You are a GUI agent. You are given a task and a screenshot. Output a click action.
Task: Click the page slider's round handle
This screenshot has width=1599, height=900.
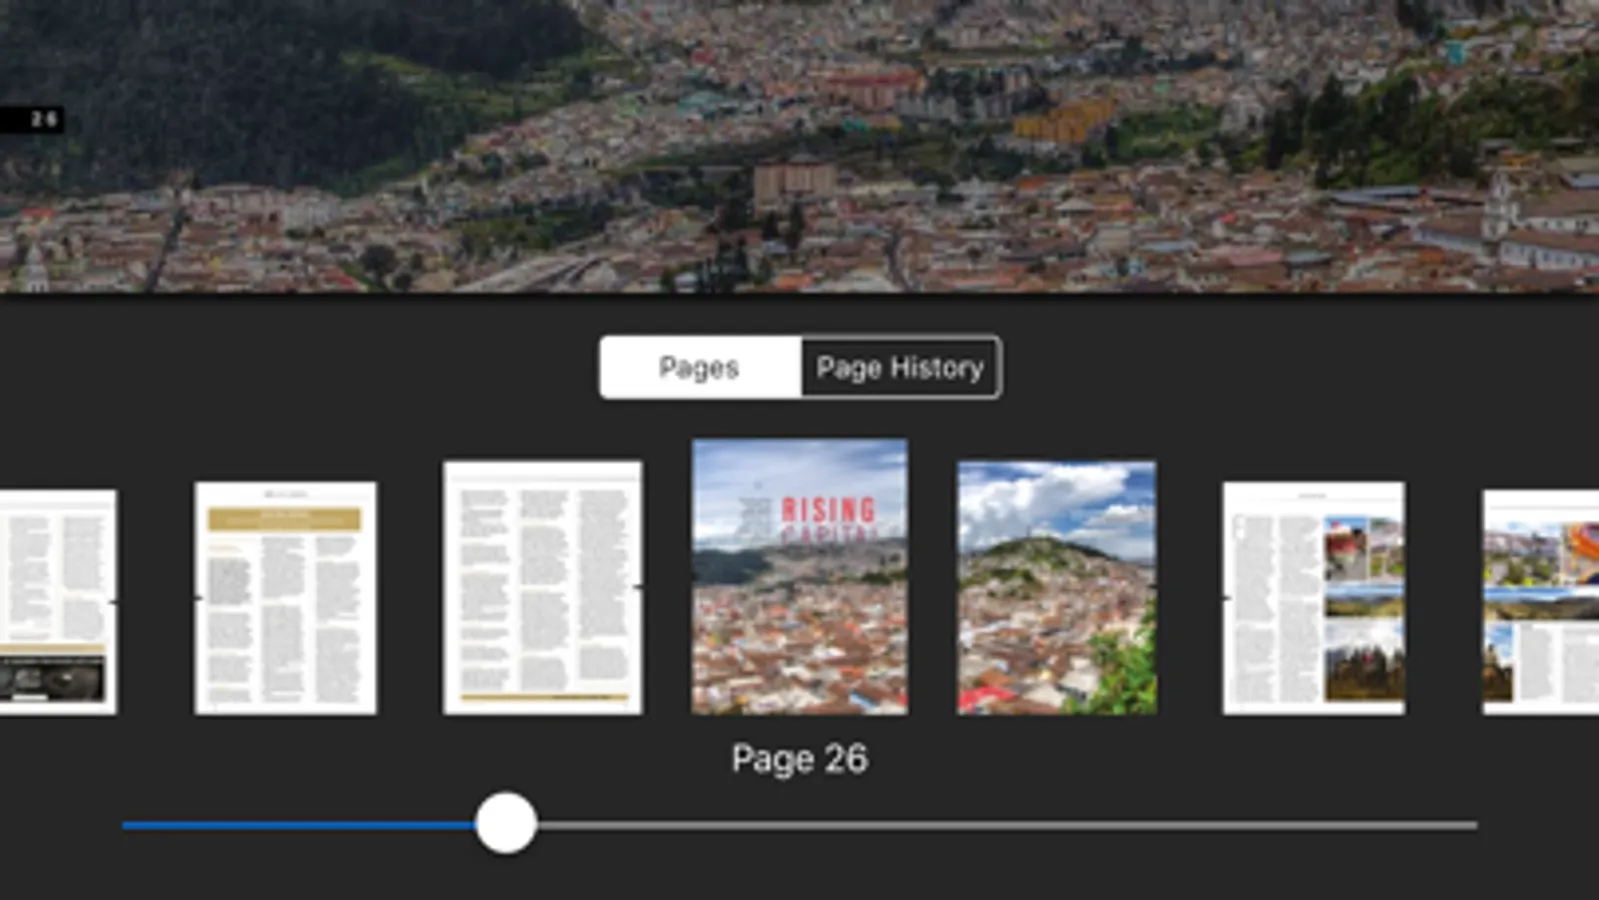(x=506, y=823)
